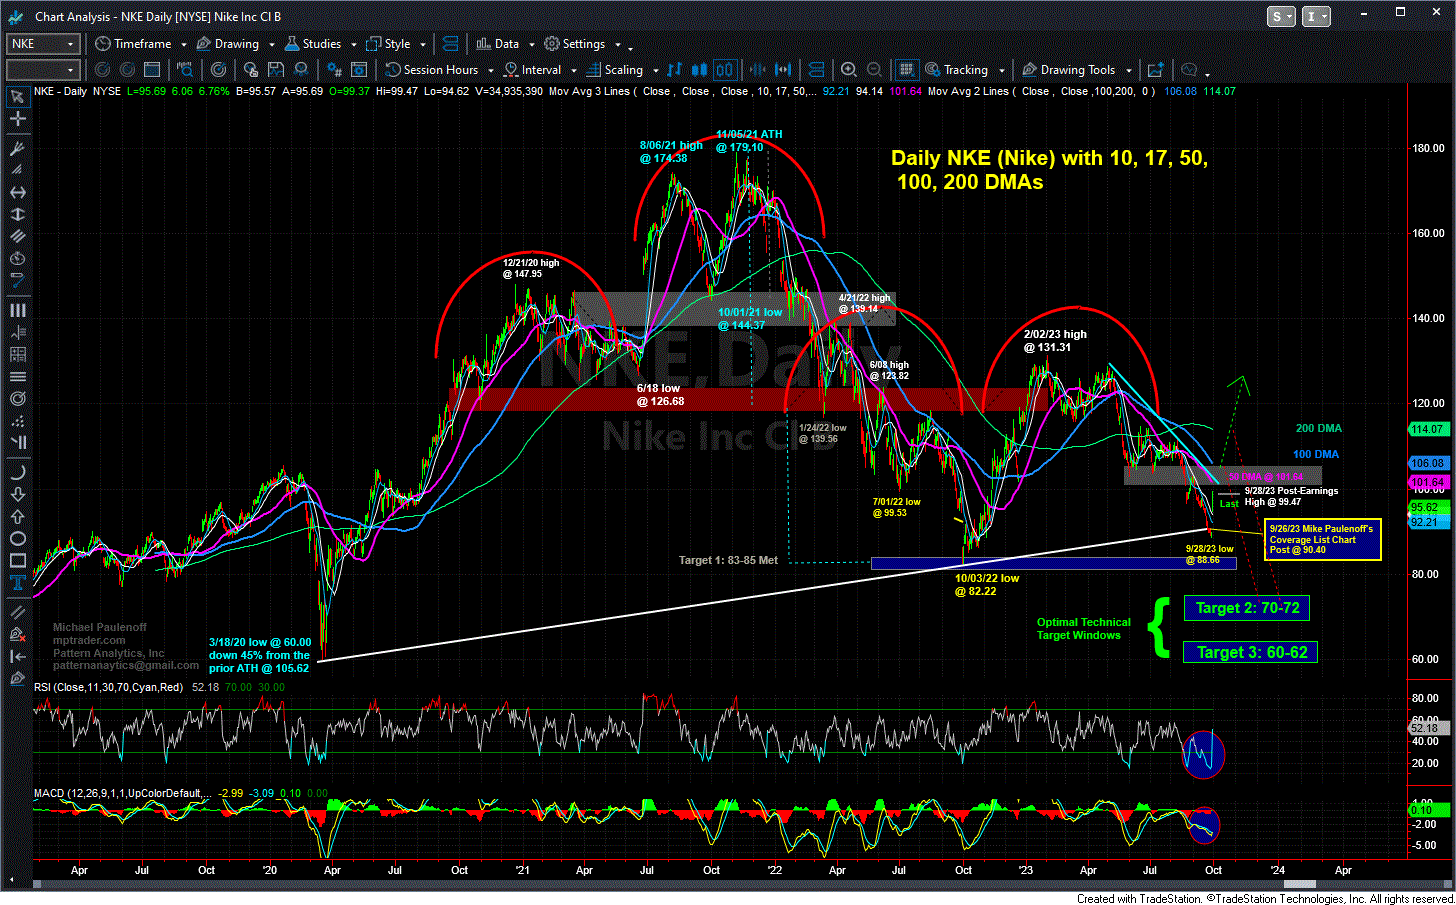Toggle the hollow candlestick chart type button
The image size is (1456, 905).
725,69
